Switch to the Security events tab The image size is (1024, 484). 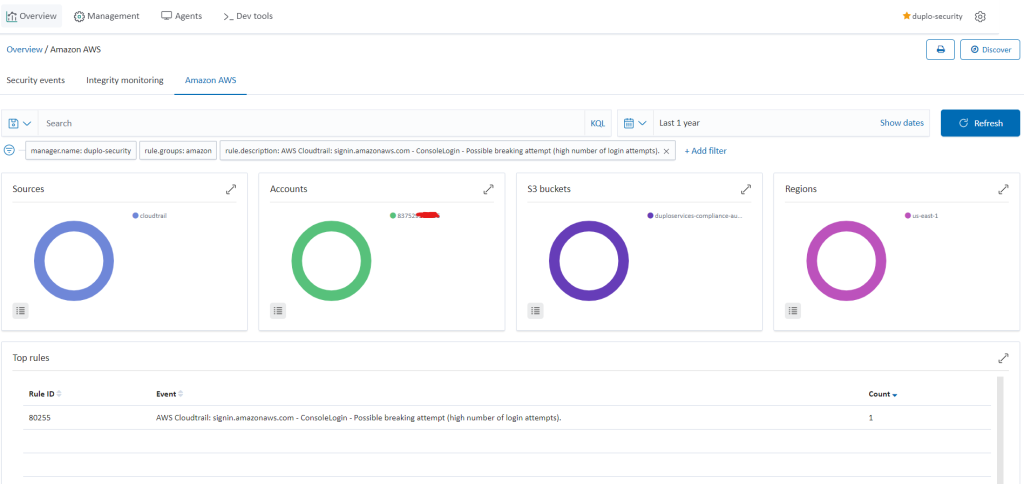pos(36,80)
